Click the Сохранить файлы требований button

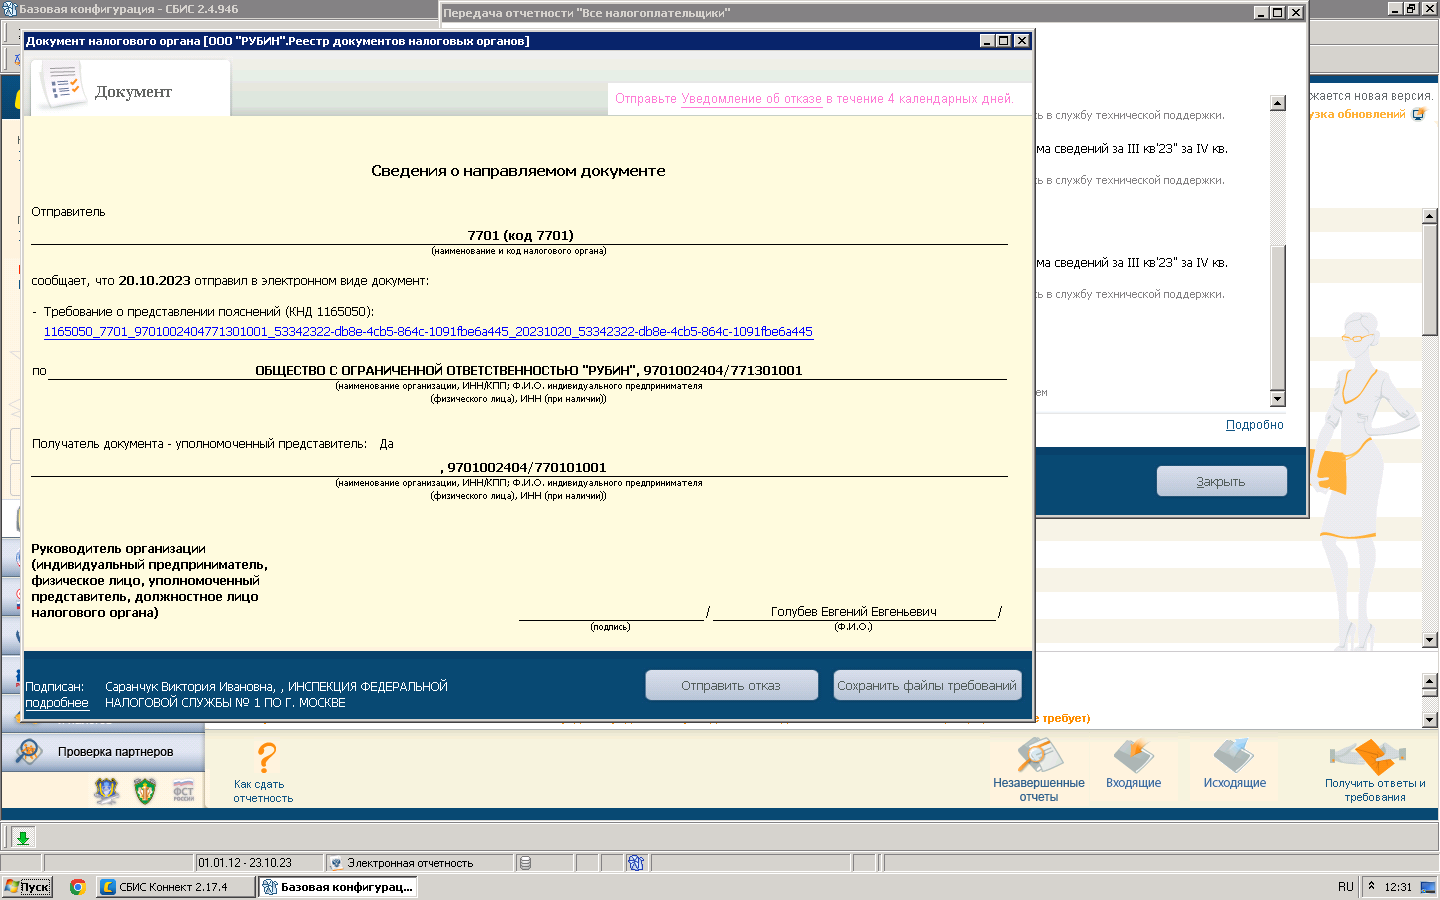click(x=927, y=685)
